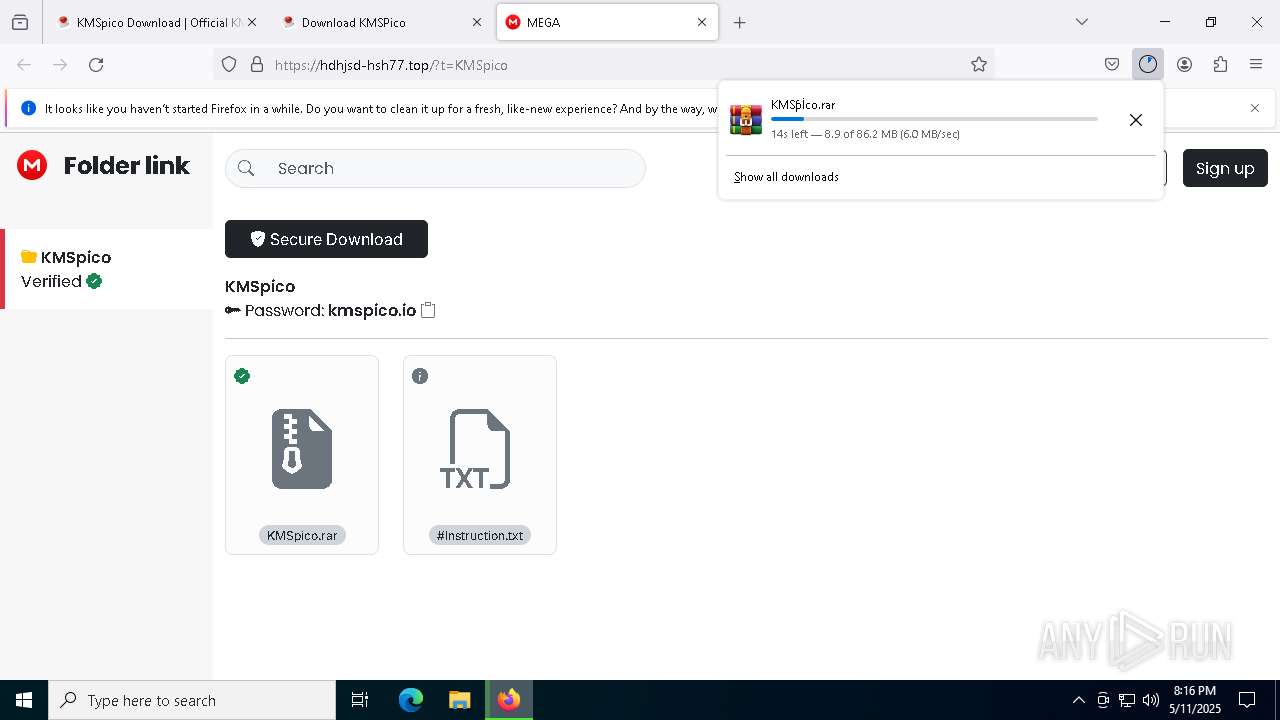Click the Secure Download button
The image size is (1280, 720).
[x=326, y=239]
